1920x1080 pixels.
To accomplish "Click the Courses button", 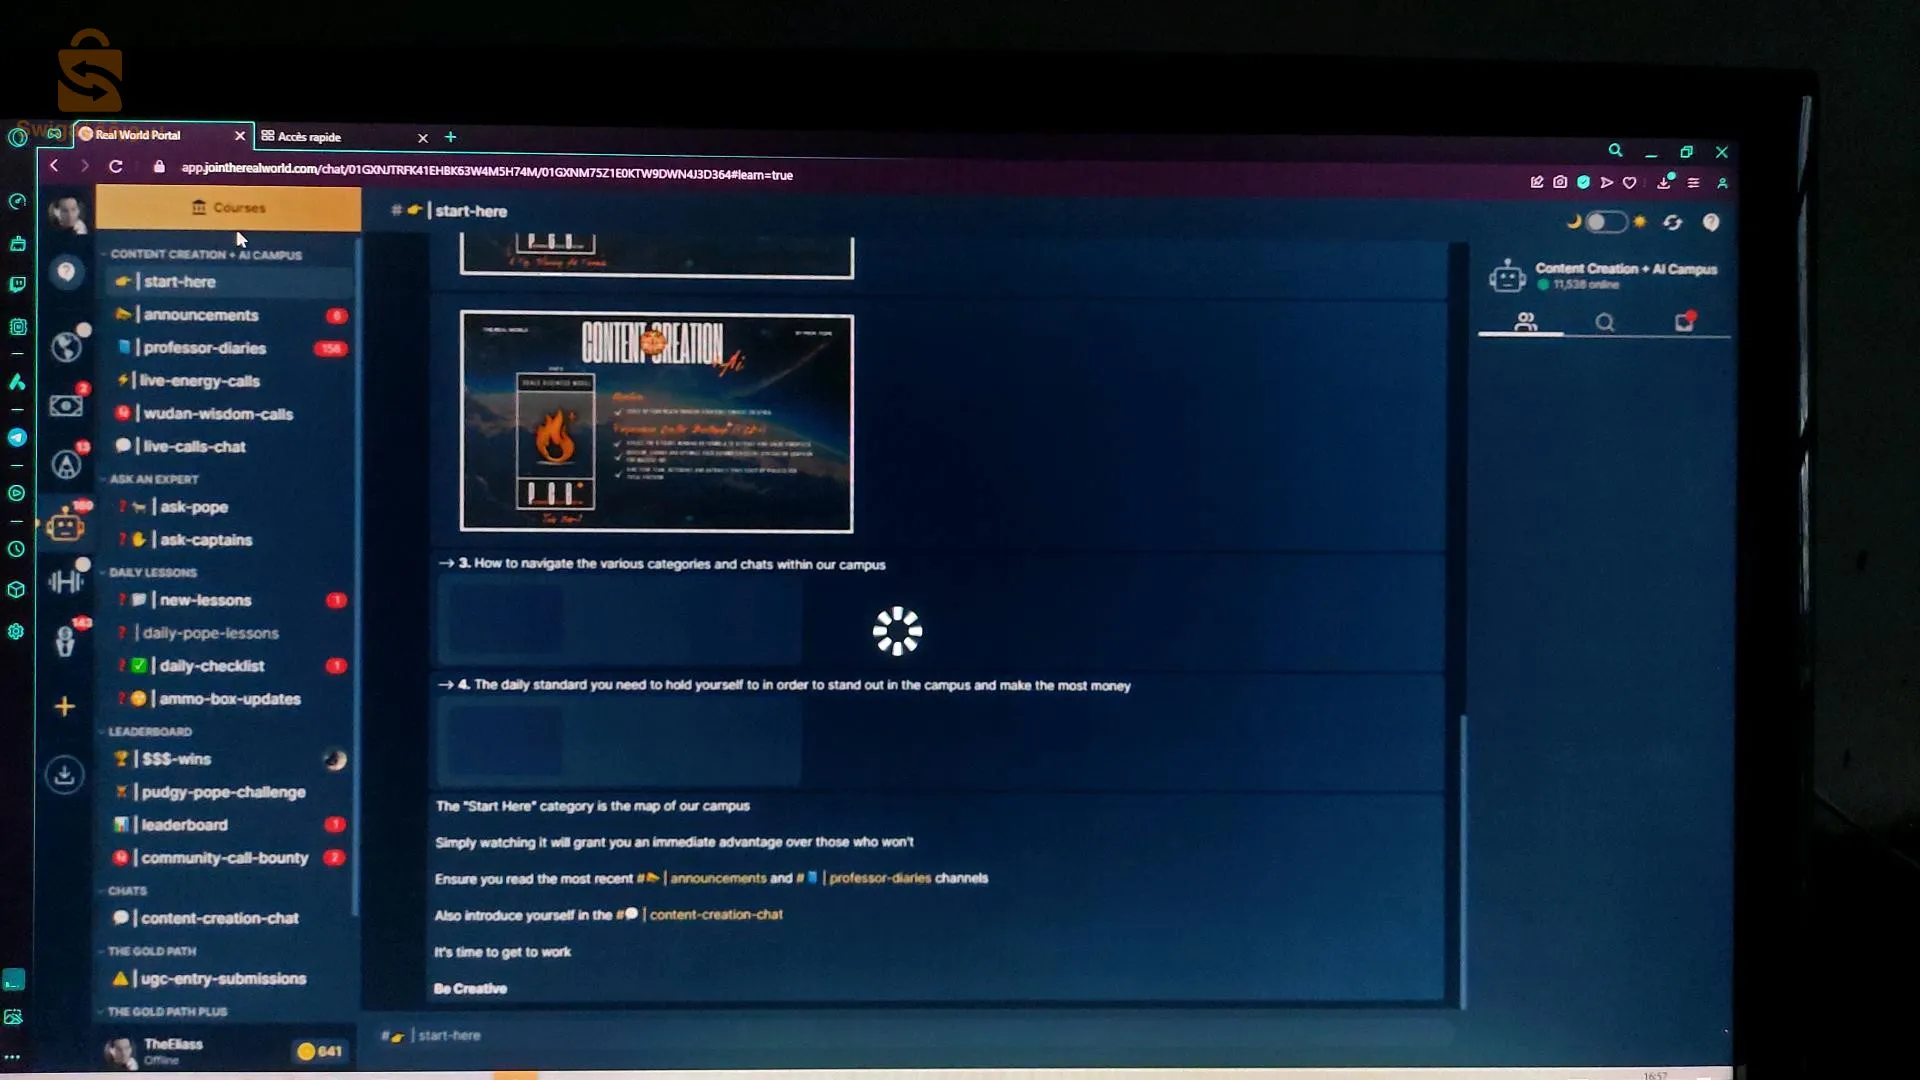I will pos(228,208).
